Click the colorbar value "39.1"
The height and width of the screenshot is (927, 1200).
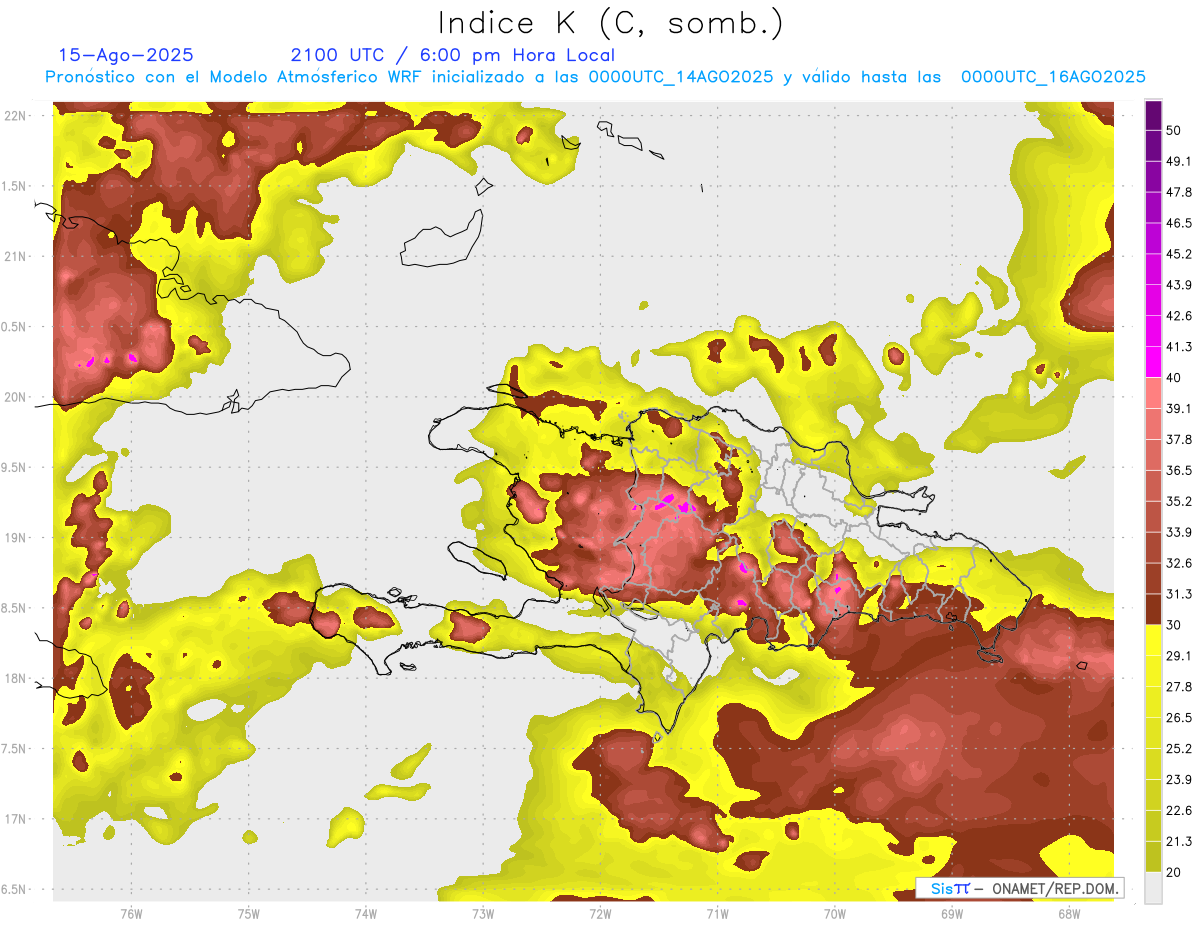pos(1178,408)
